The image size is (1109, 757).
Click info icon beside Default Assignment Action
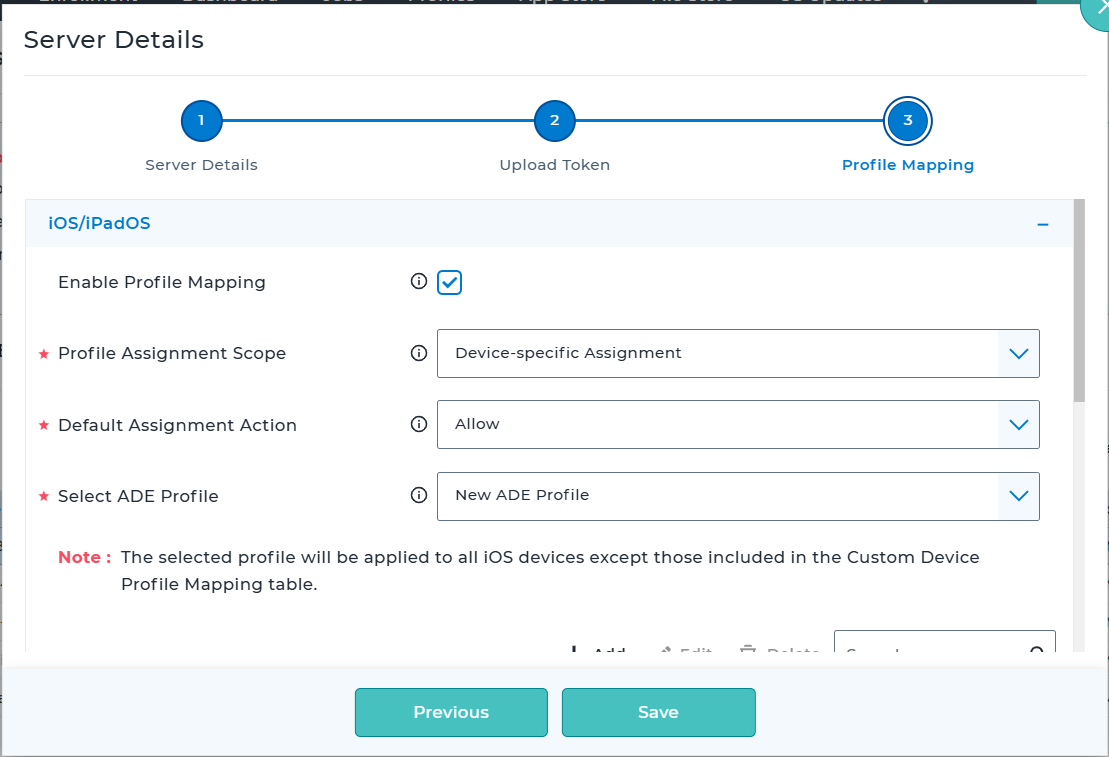[419, 424]
